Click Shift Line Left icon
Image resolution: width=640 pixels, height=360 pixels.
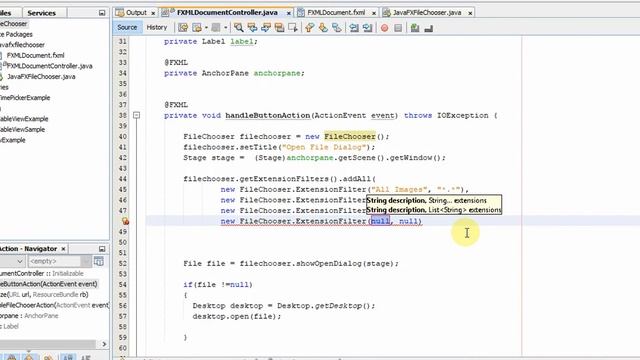click(353, 27)
